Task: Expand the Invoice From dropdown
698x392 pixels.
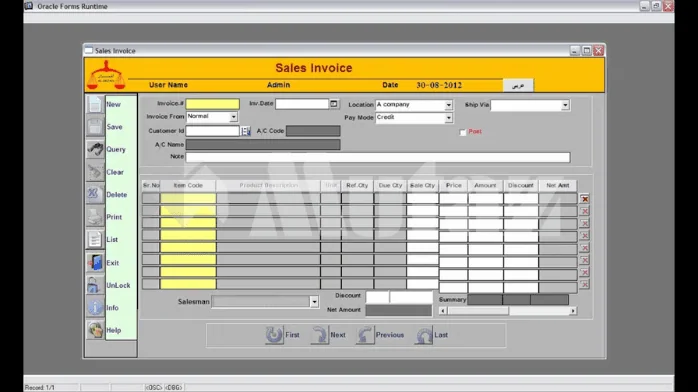Action: pyautogui.click(x=233, y=117)
